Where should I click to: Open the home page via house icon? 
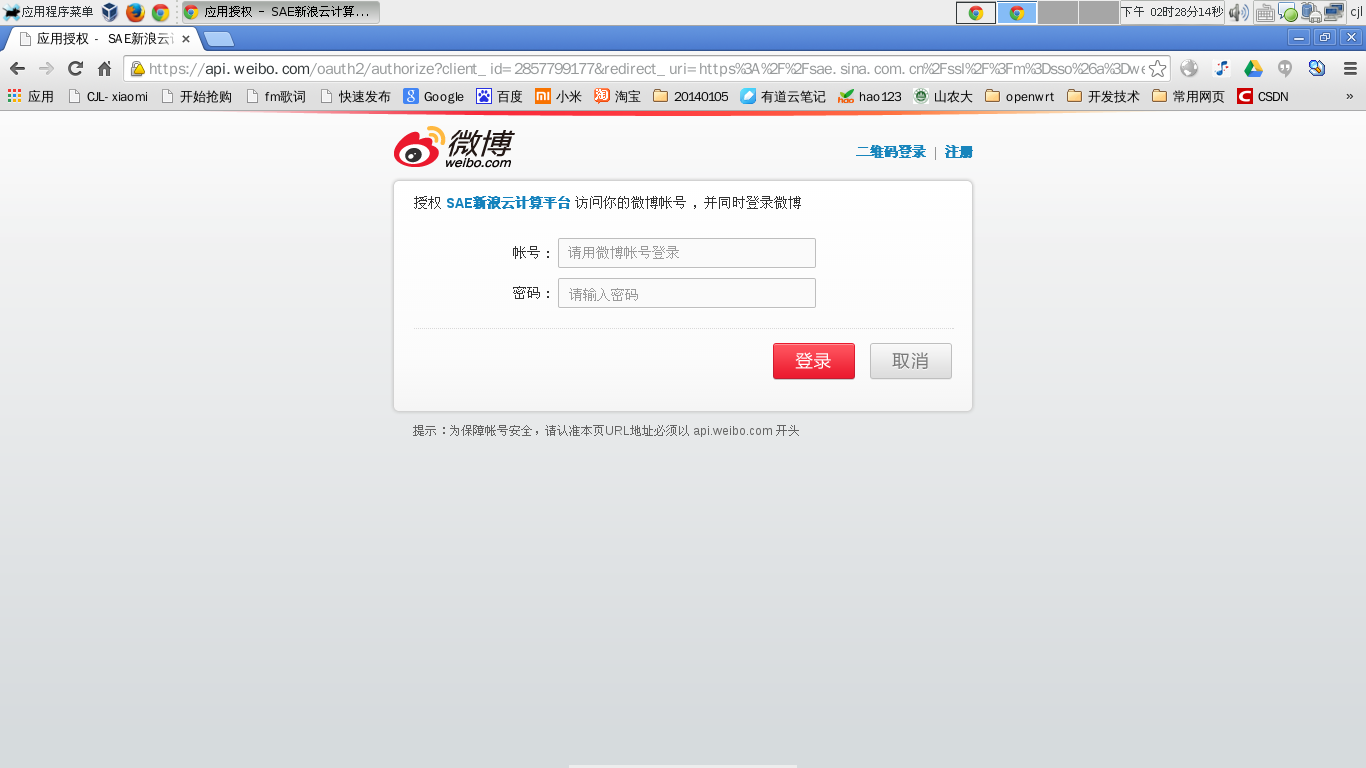click(104, 68)
